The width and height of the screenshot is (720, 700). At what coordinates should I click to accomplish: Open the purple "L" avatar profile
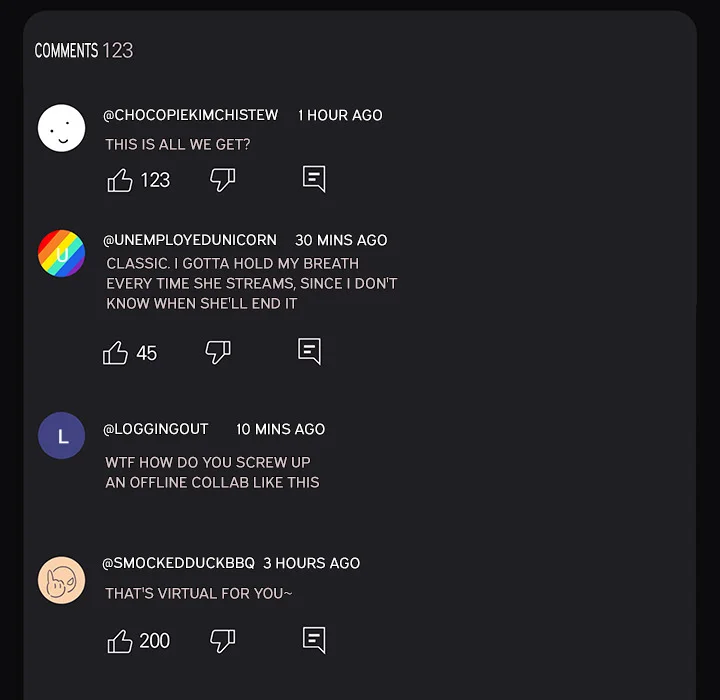(61, 436)
